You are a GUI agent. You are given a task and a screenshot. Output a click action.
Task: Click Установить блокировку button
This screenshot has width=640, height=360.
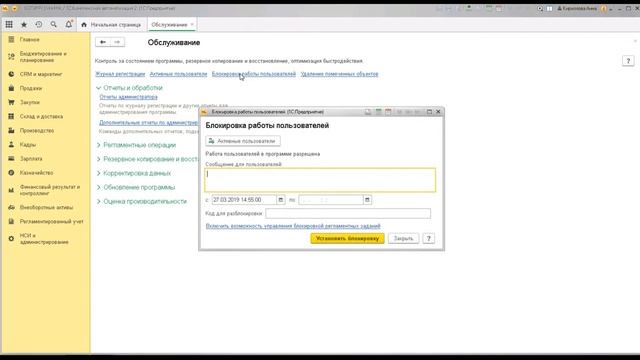347,238
